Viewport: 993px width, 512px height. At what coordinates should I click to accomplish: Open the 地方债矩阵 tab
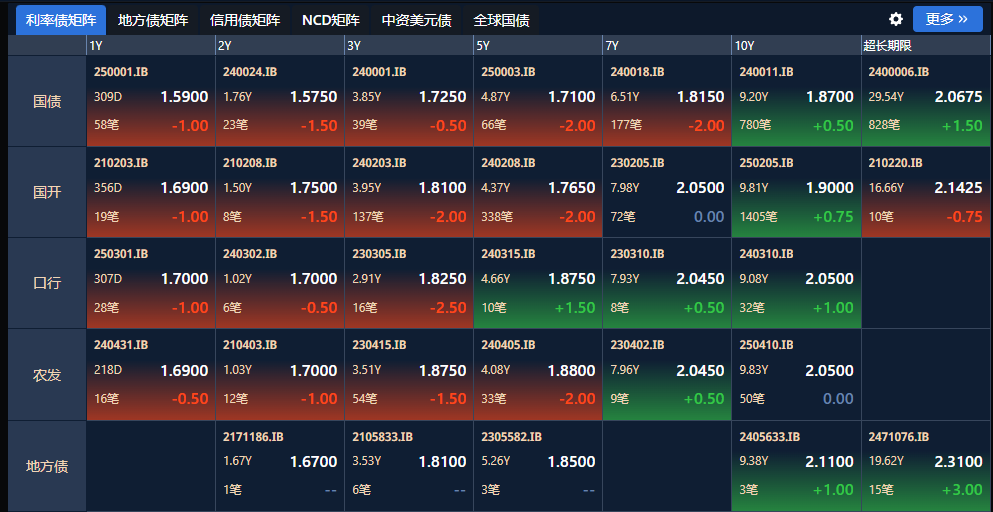point(153,20)
